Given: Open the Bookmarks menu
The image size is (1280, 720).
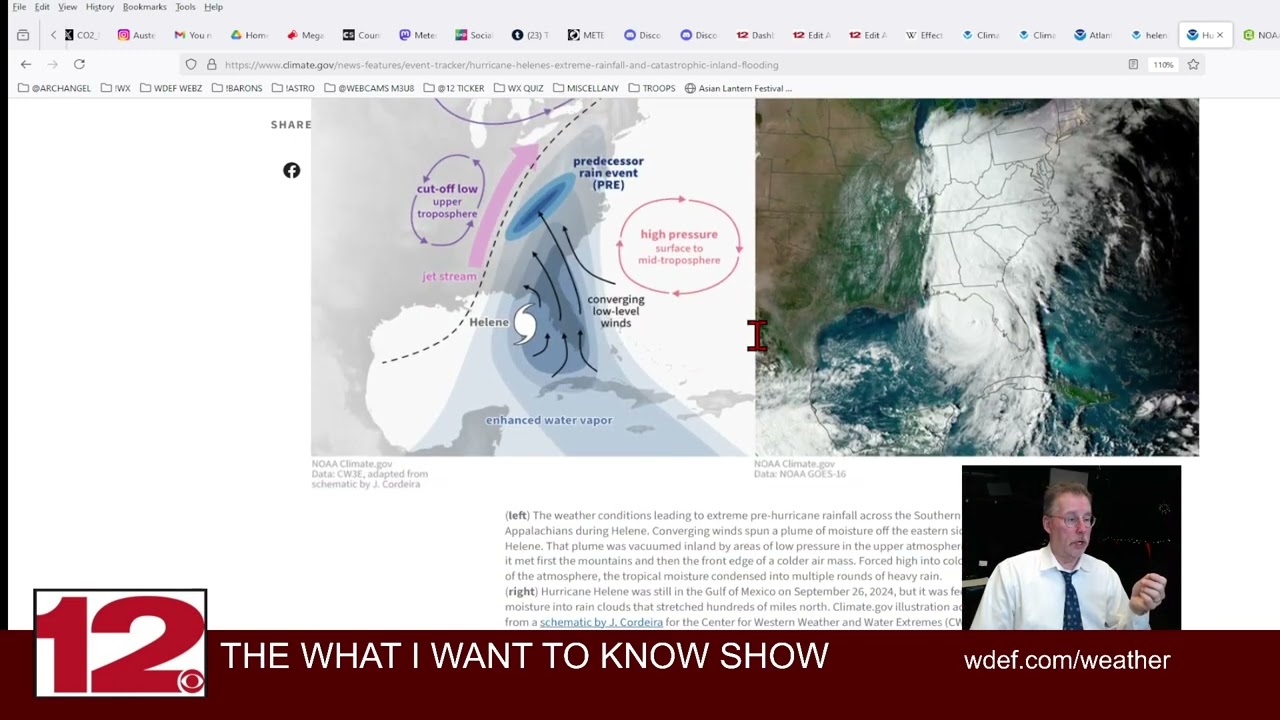Looking at the screenshot, I should tap(144, 7).
